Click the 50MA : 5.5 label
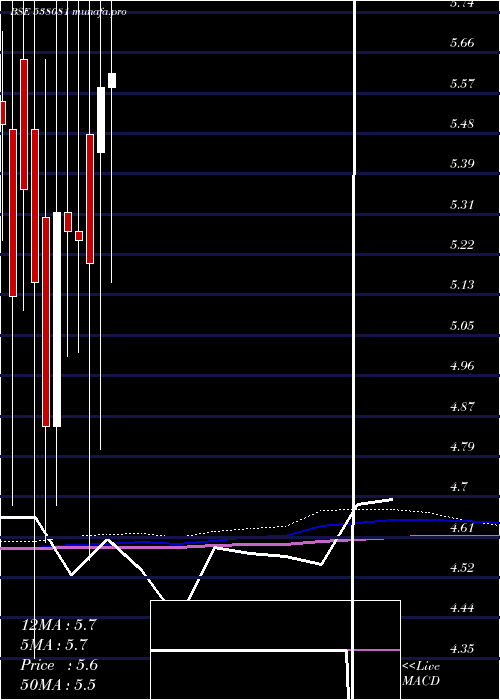 point(58,685)
